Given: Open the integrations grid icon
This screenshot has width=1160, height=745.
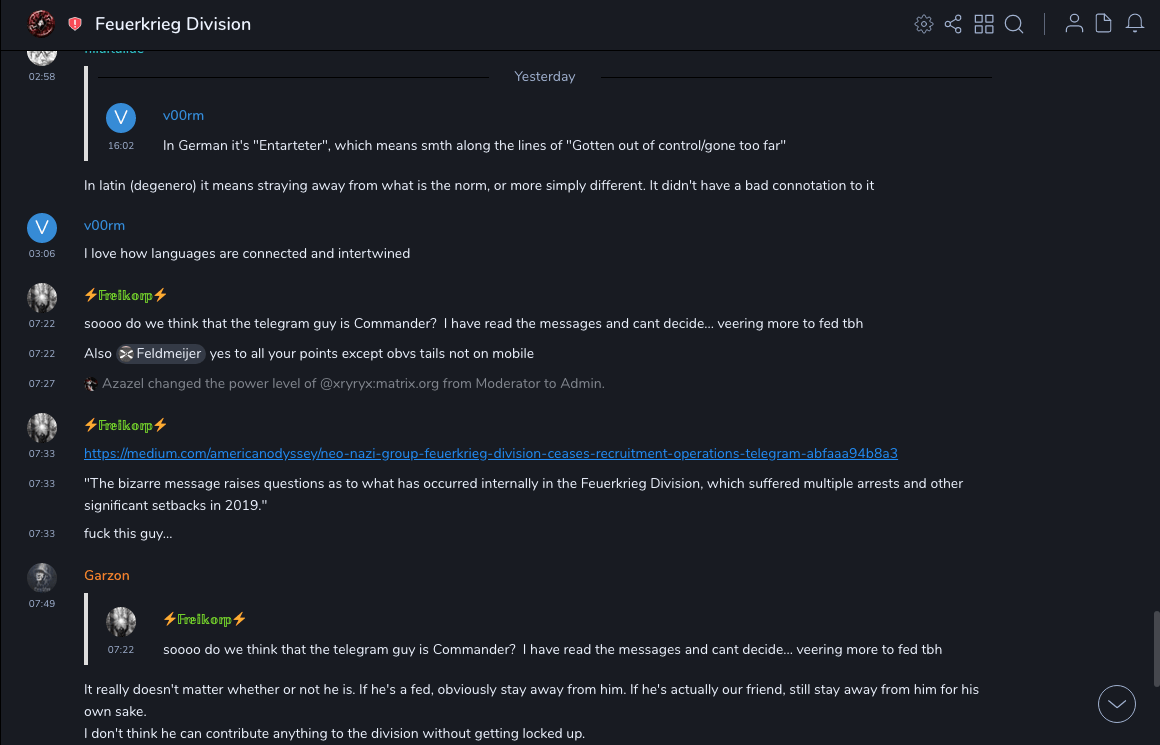Looking at the screenshot, I should coord(984,24).
